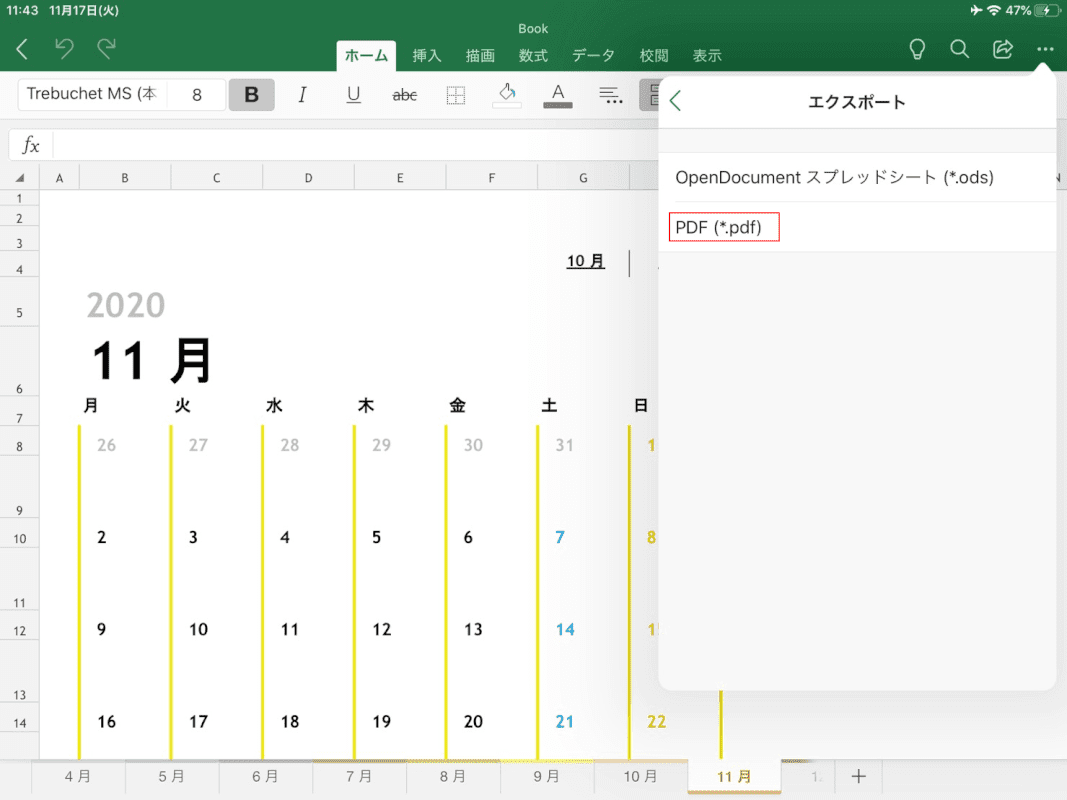Switch to the 校閲 tab
Screen dimensions: 1067x800
coord(654,56)
